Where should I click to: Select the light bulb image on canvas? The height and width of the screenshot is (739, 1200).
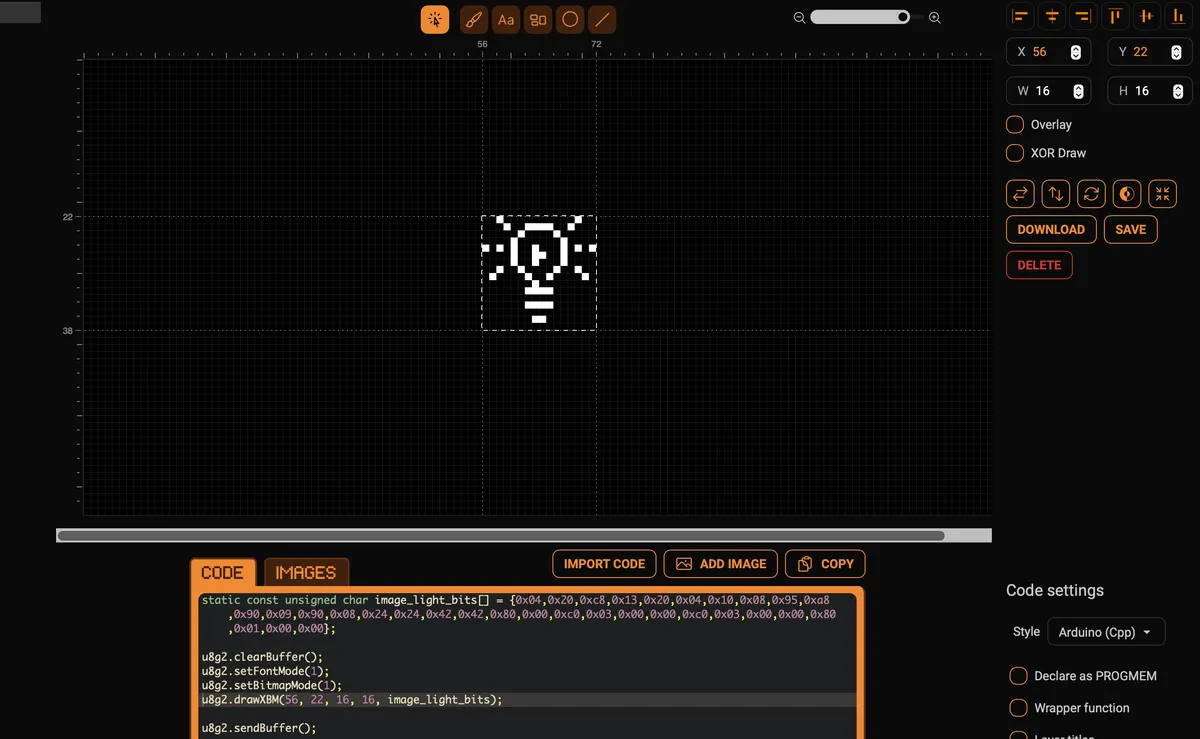539,273
